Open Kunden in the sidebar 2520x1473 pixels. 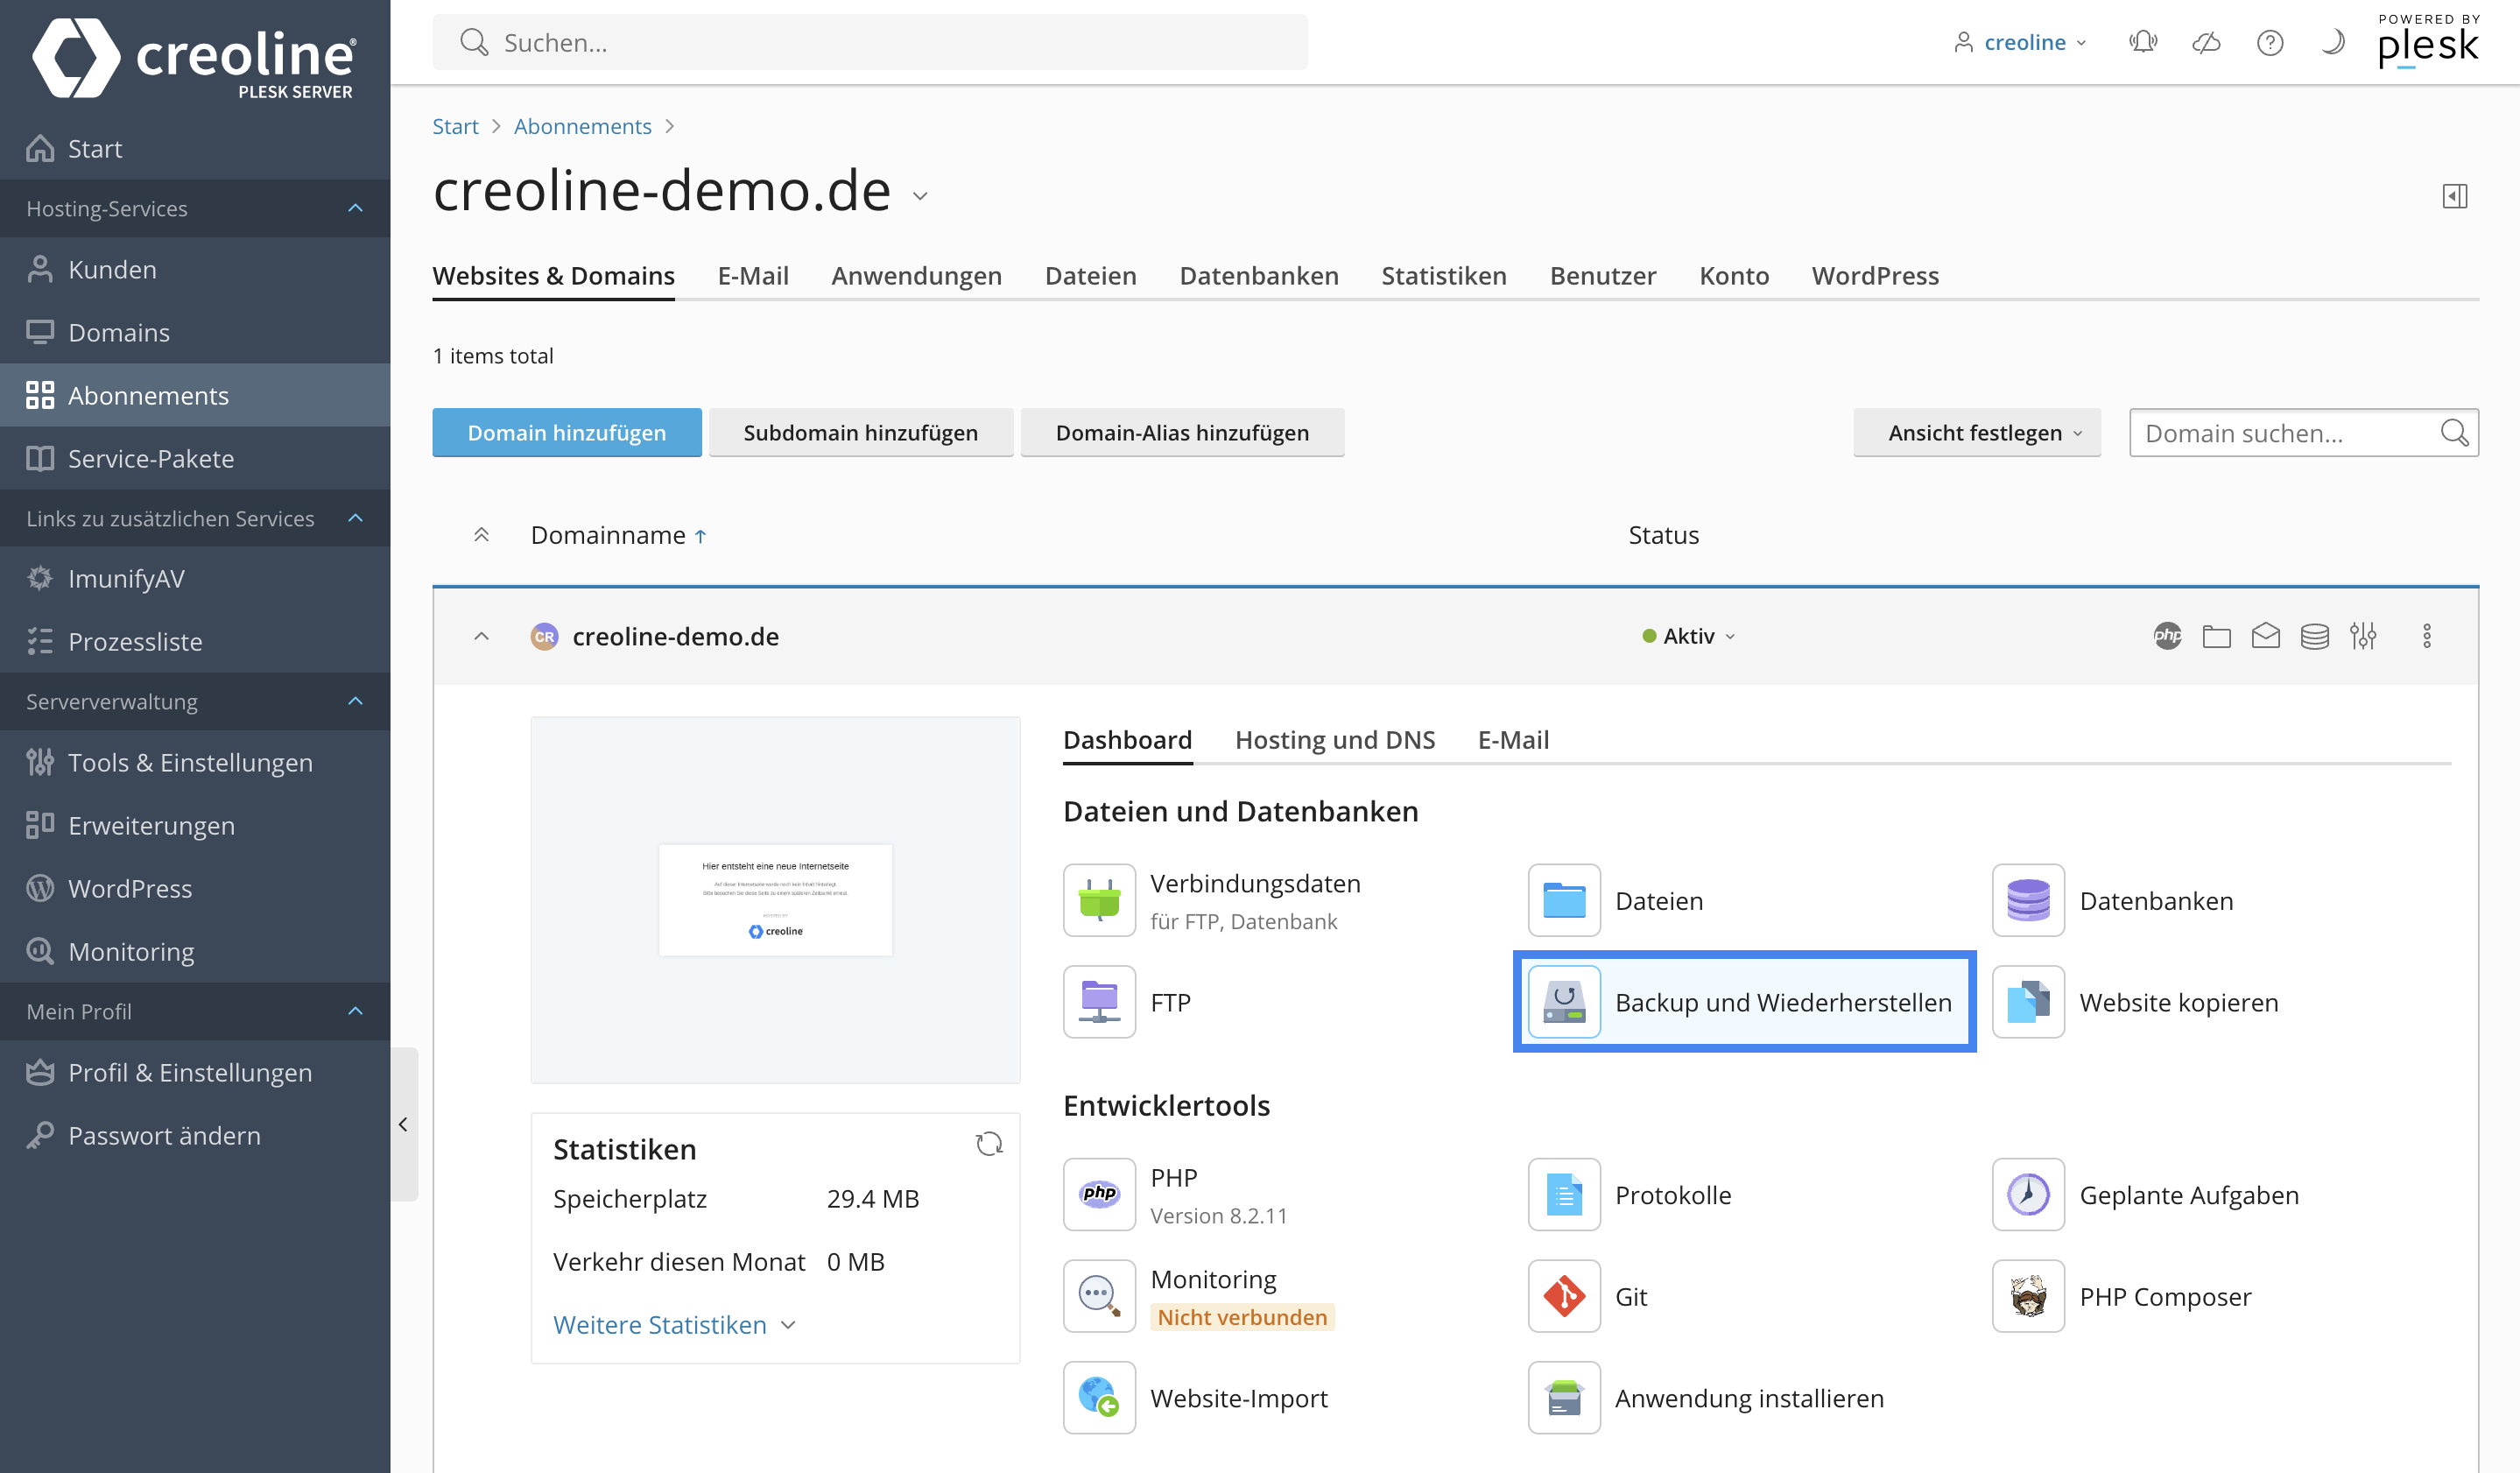click(195, 269)
